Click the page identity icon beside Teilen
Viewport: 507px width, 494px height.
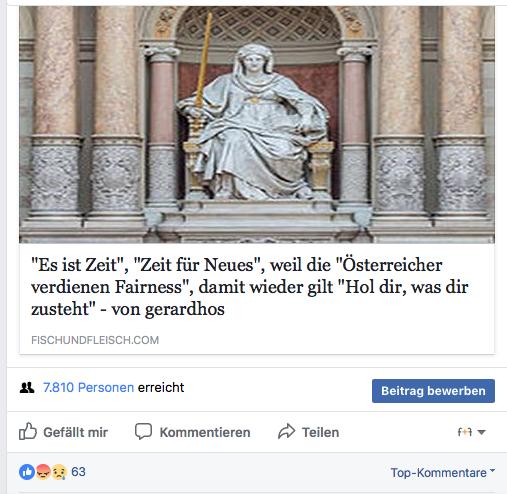[465, 432]
